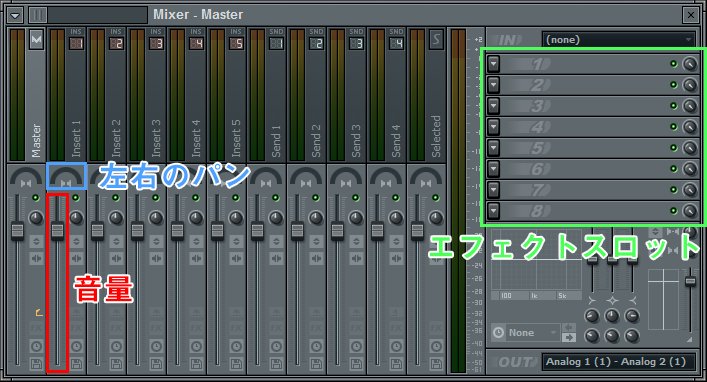Open effect slot 7 dropdown arrow
Image resolution: width=707 pixels, height=382 pixels.
coord(494,189)
